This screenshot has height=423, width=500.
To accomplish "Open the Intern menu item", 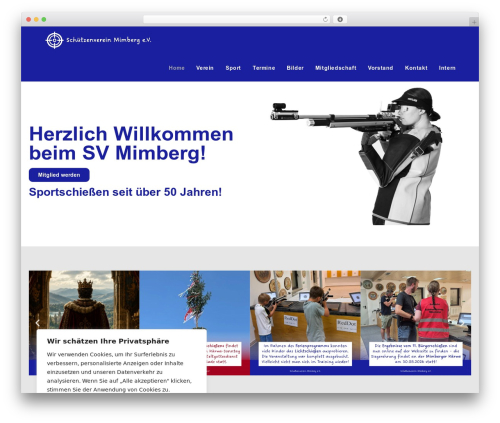I will point(447,68).
